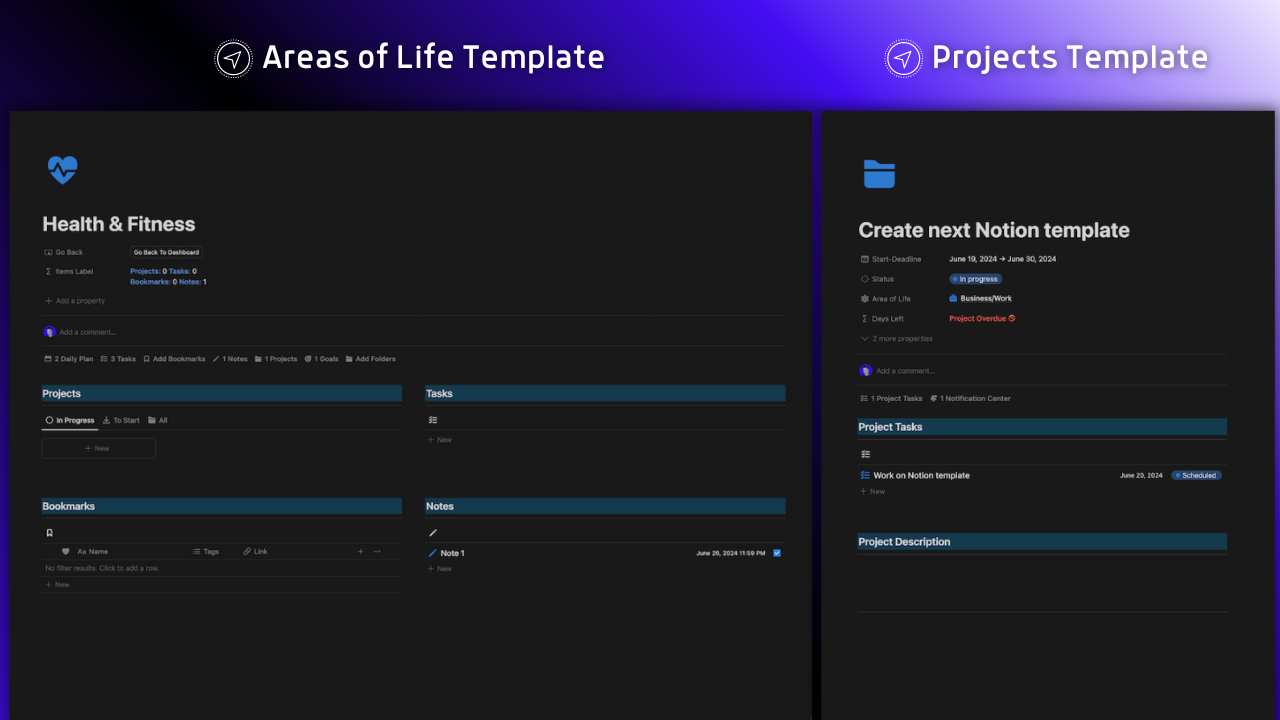This screenshot has height=720, width=1280.
Task: Open the Note 1 entry
Action: coord(453,553)
